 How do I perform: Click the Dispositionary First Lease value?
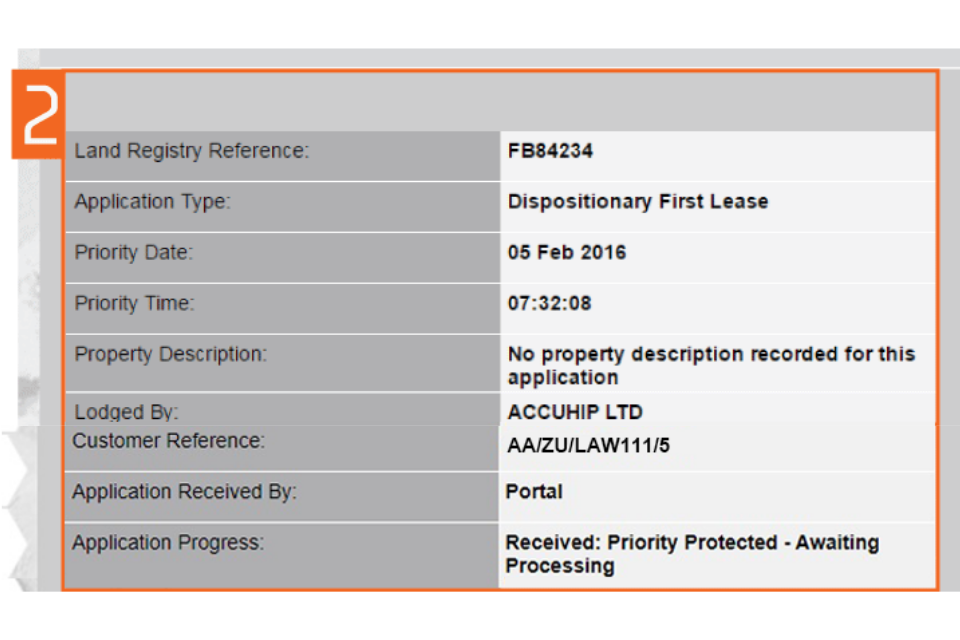(x=638, y=202)
